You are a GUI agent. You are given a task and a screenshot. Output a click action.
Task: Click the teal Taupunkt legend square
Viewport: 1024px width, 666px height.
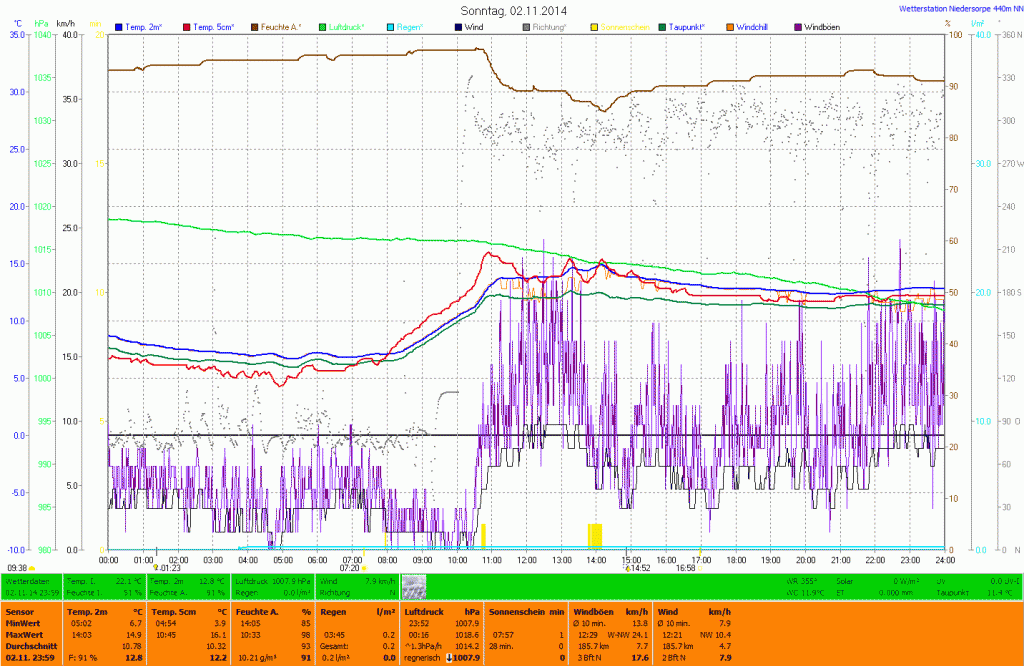662,26
